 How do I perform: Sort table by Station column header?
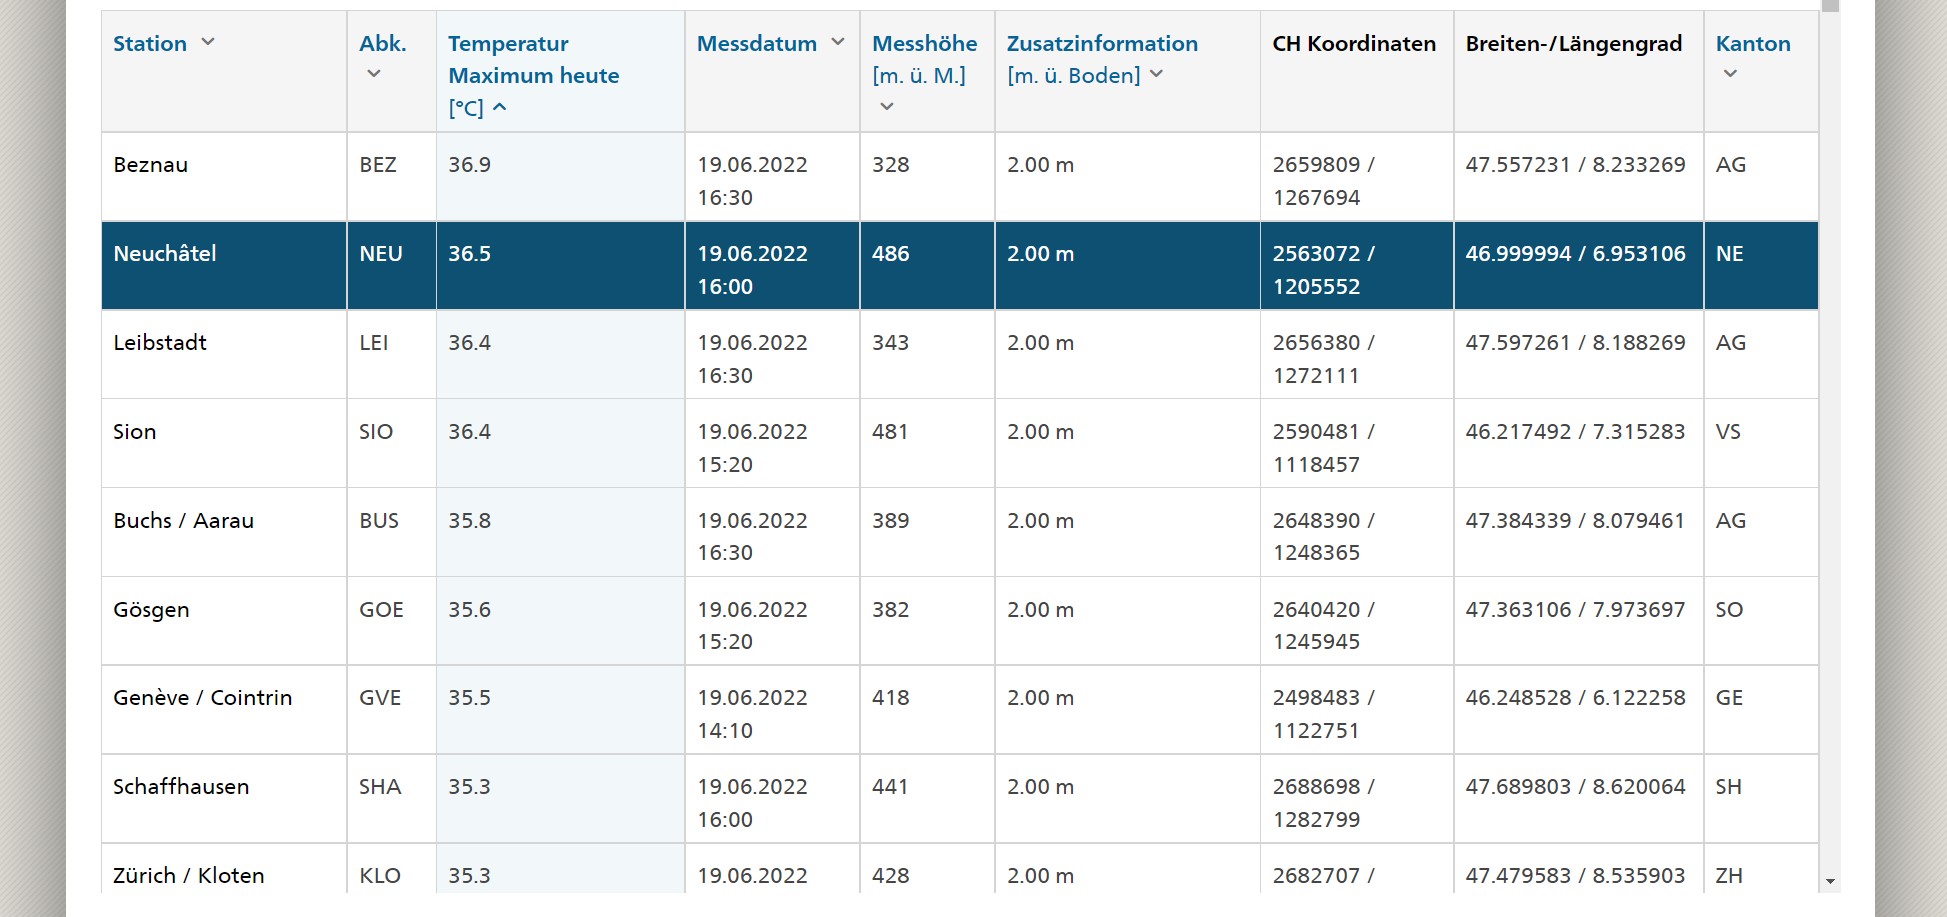coord(150,44)
